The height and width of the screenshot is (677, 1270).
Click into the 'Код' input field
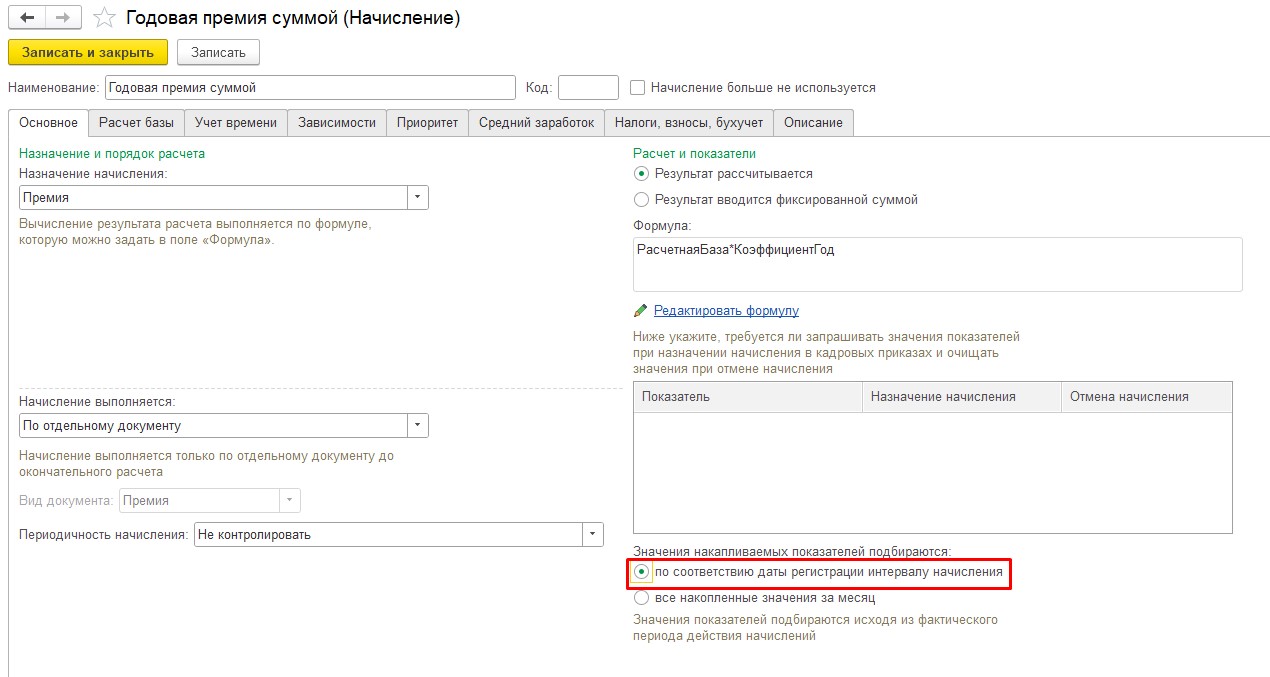coord(588,88)
